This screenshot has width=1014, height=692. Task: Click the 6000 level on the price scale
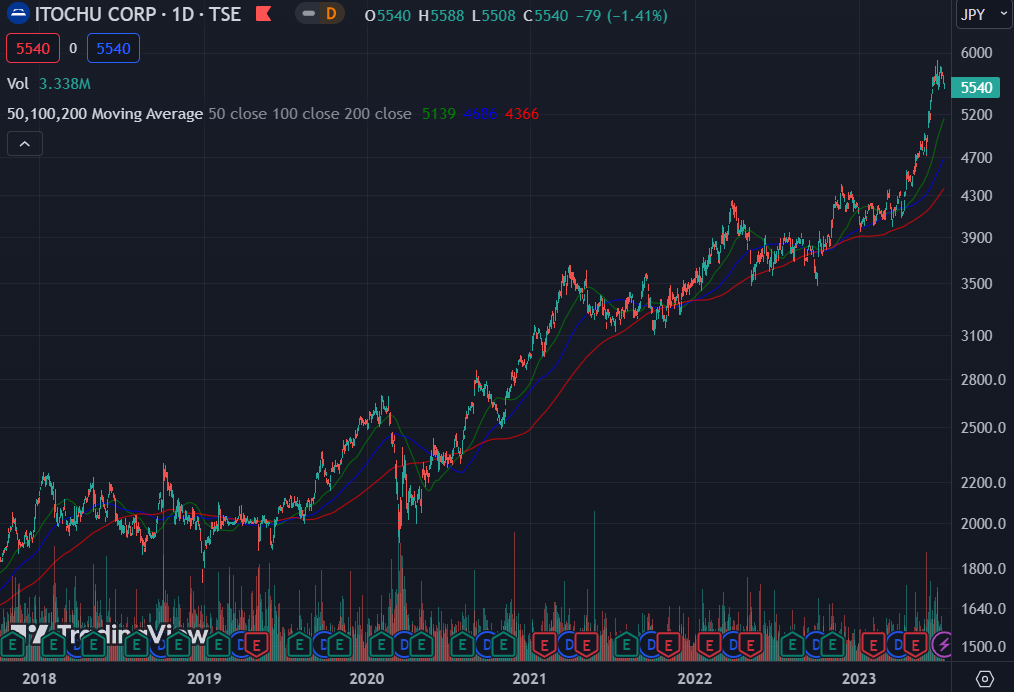976,53
